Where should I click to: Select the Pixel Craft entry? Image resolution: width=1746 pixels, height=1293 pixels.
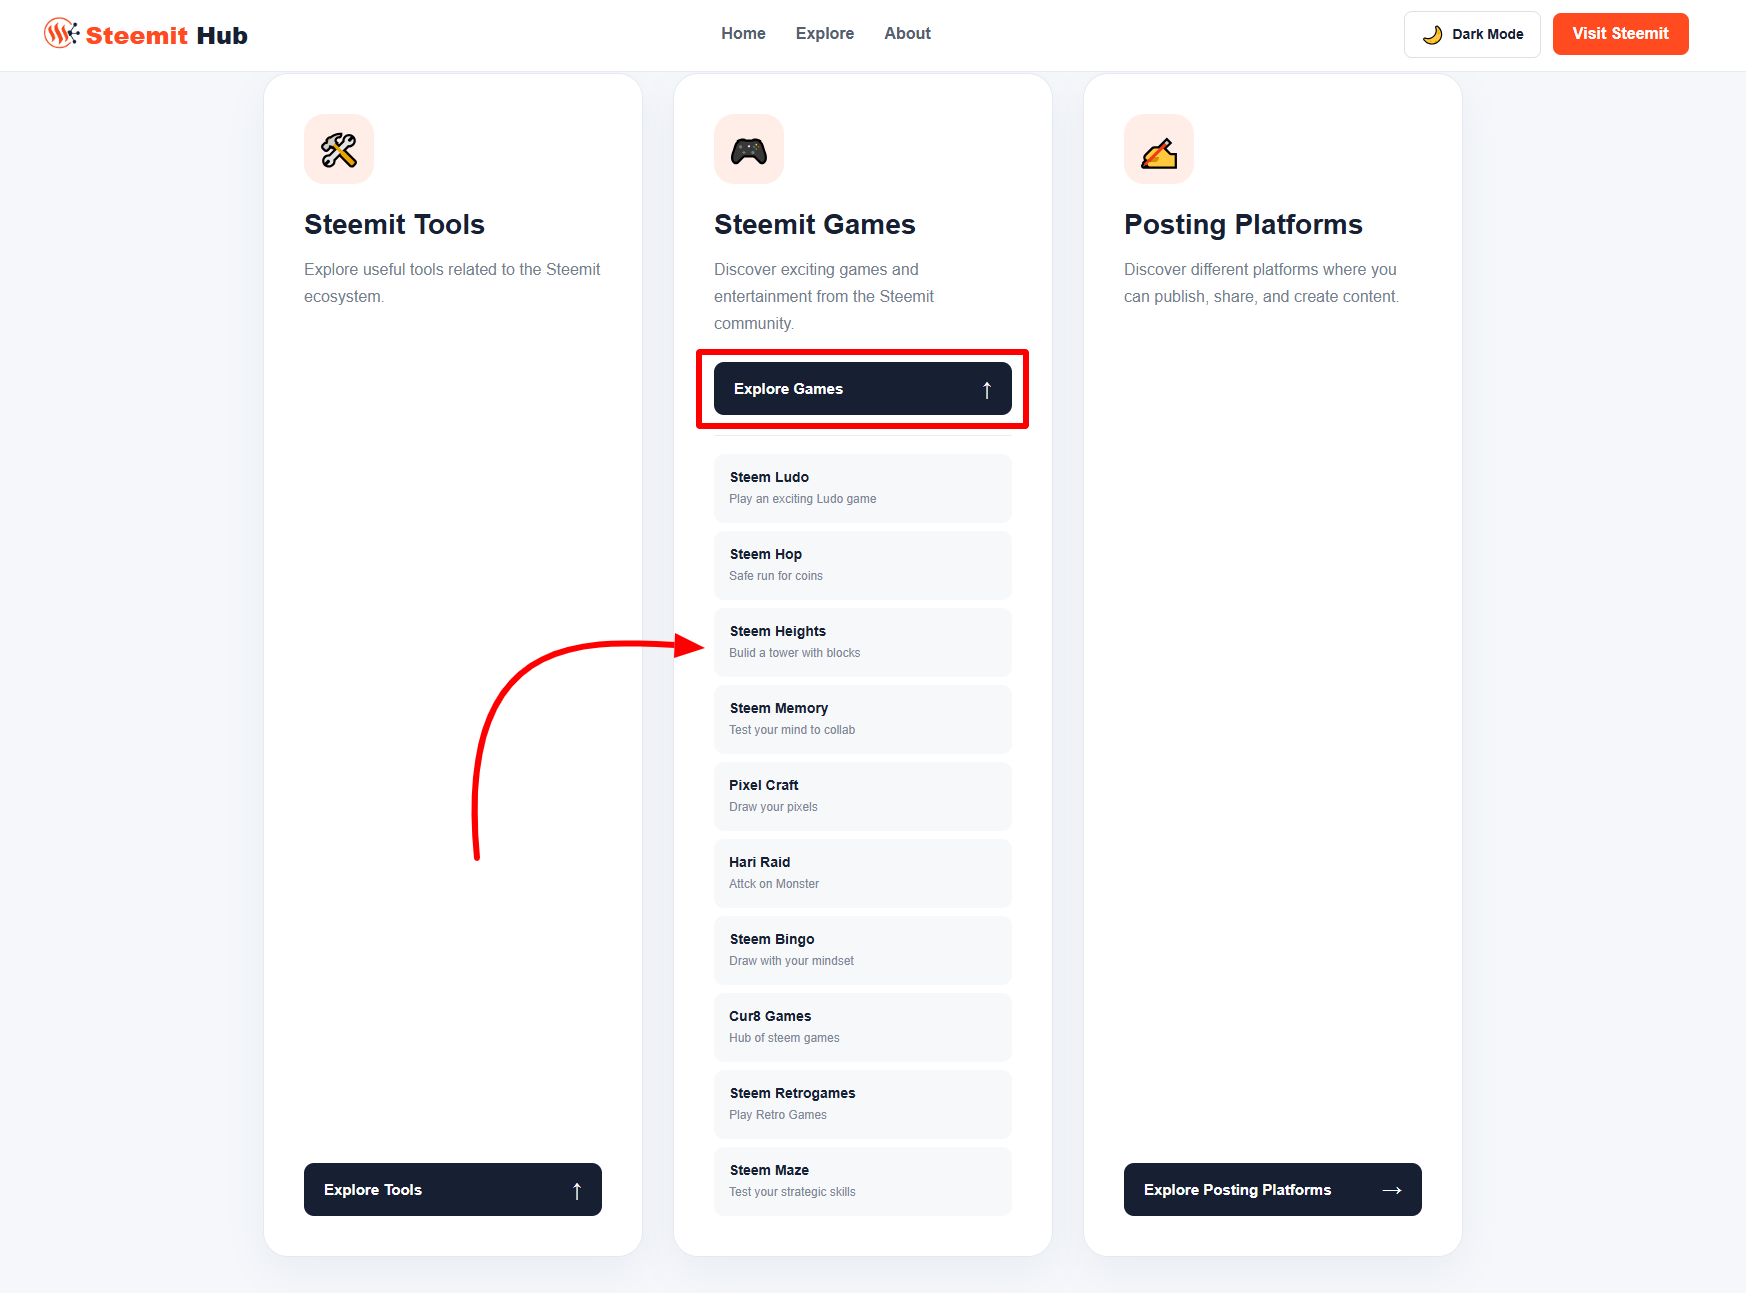click(x=863, y=796)
